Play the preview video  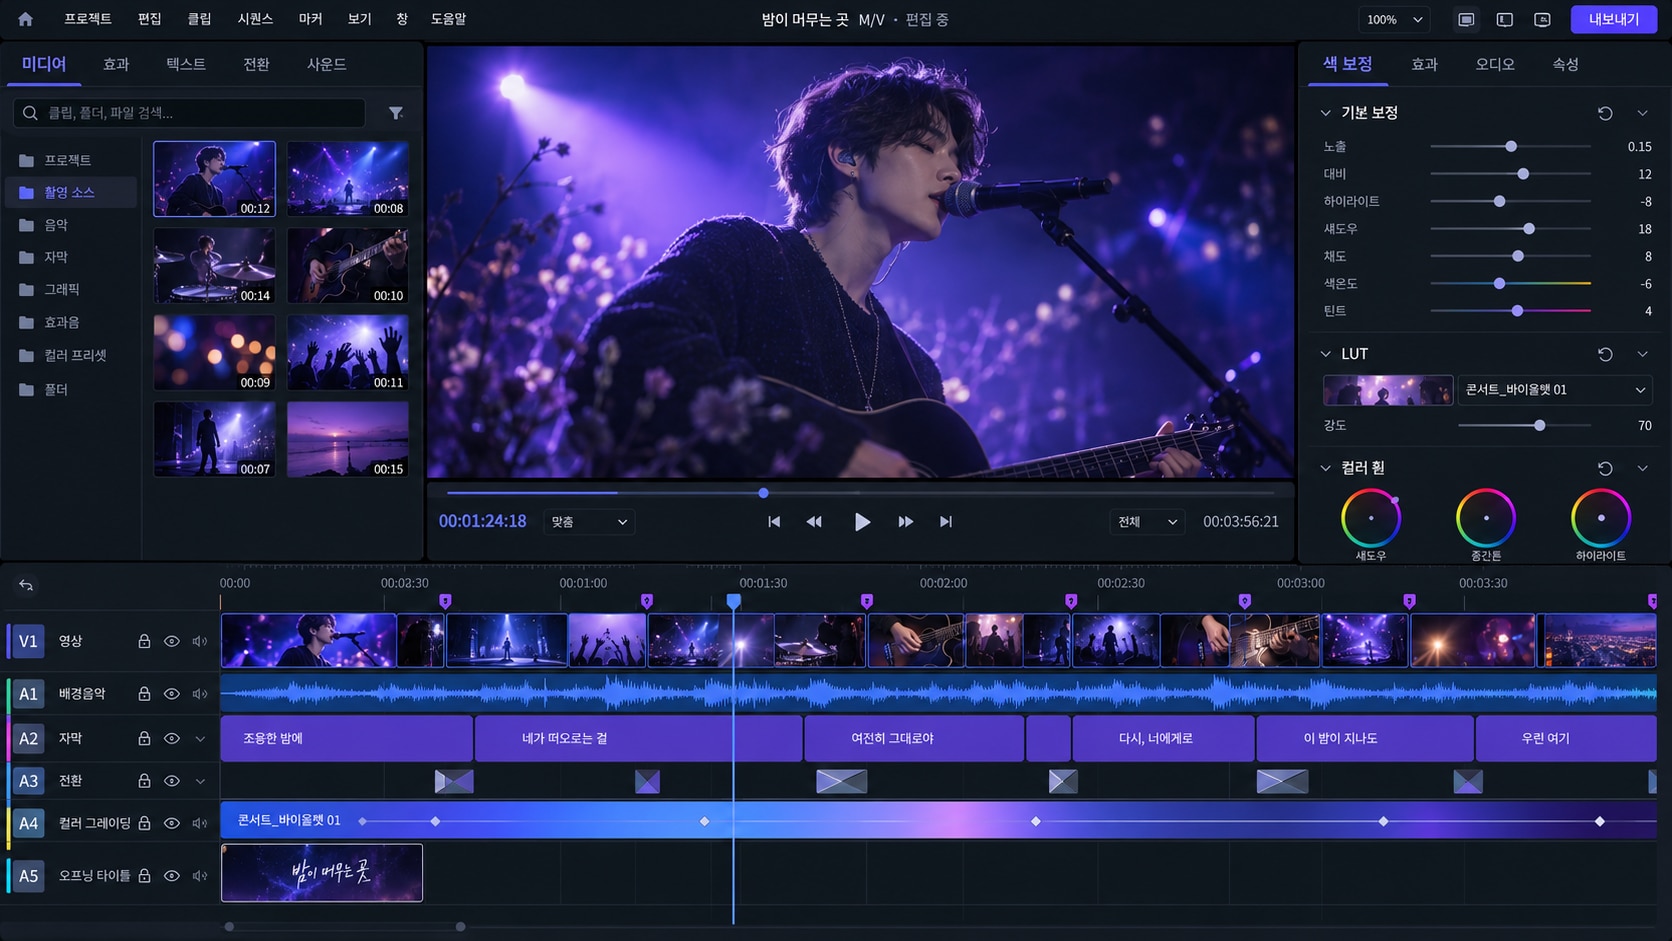[x=862, y=521]
